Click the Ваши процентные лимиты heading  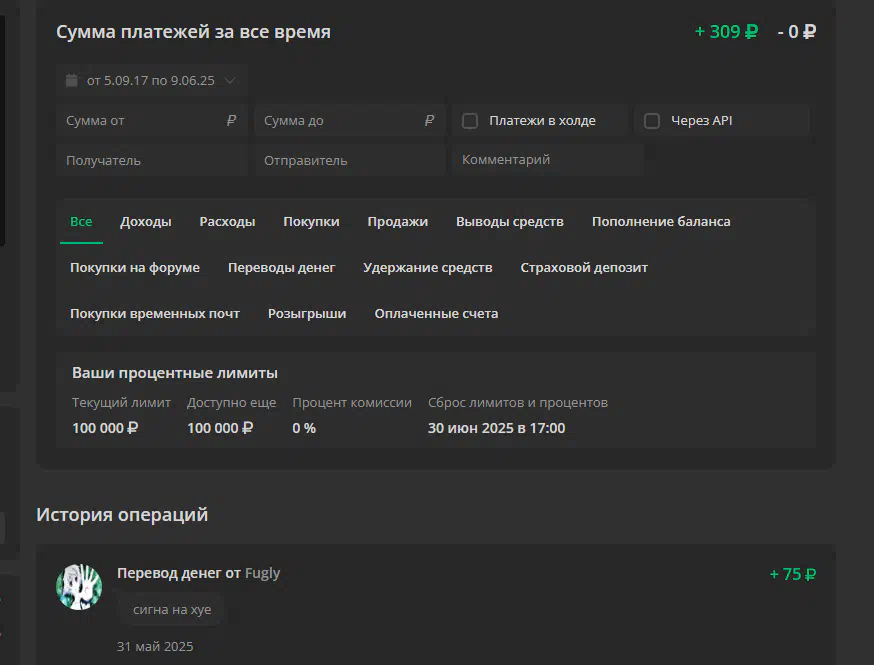[x=174, y=373]
